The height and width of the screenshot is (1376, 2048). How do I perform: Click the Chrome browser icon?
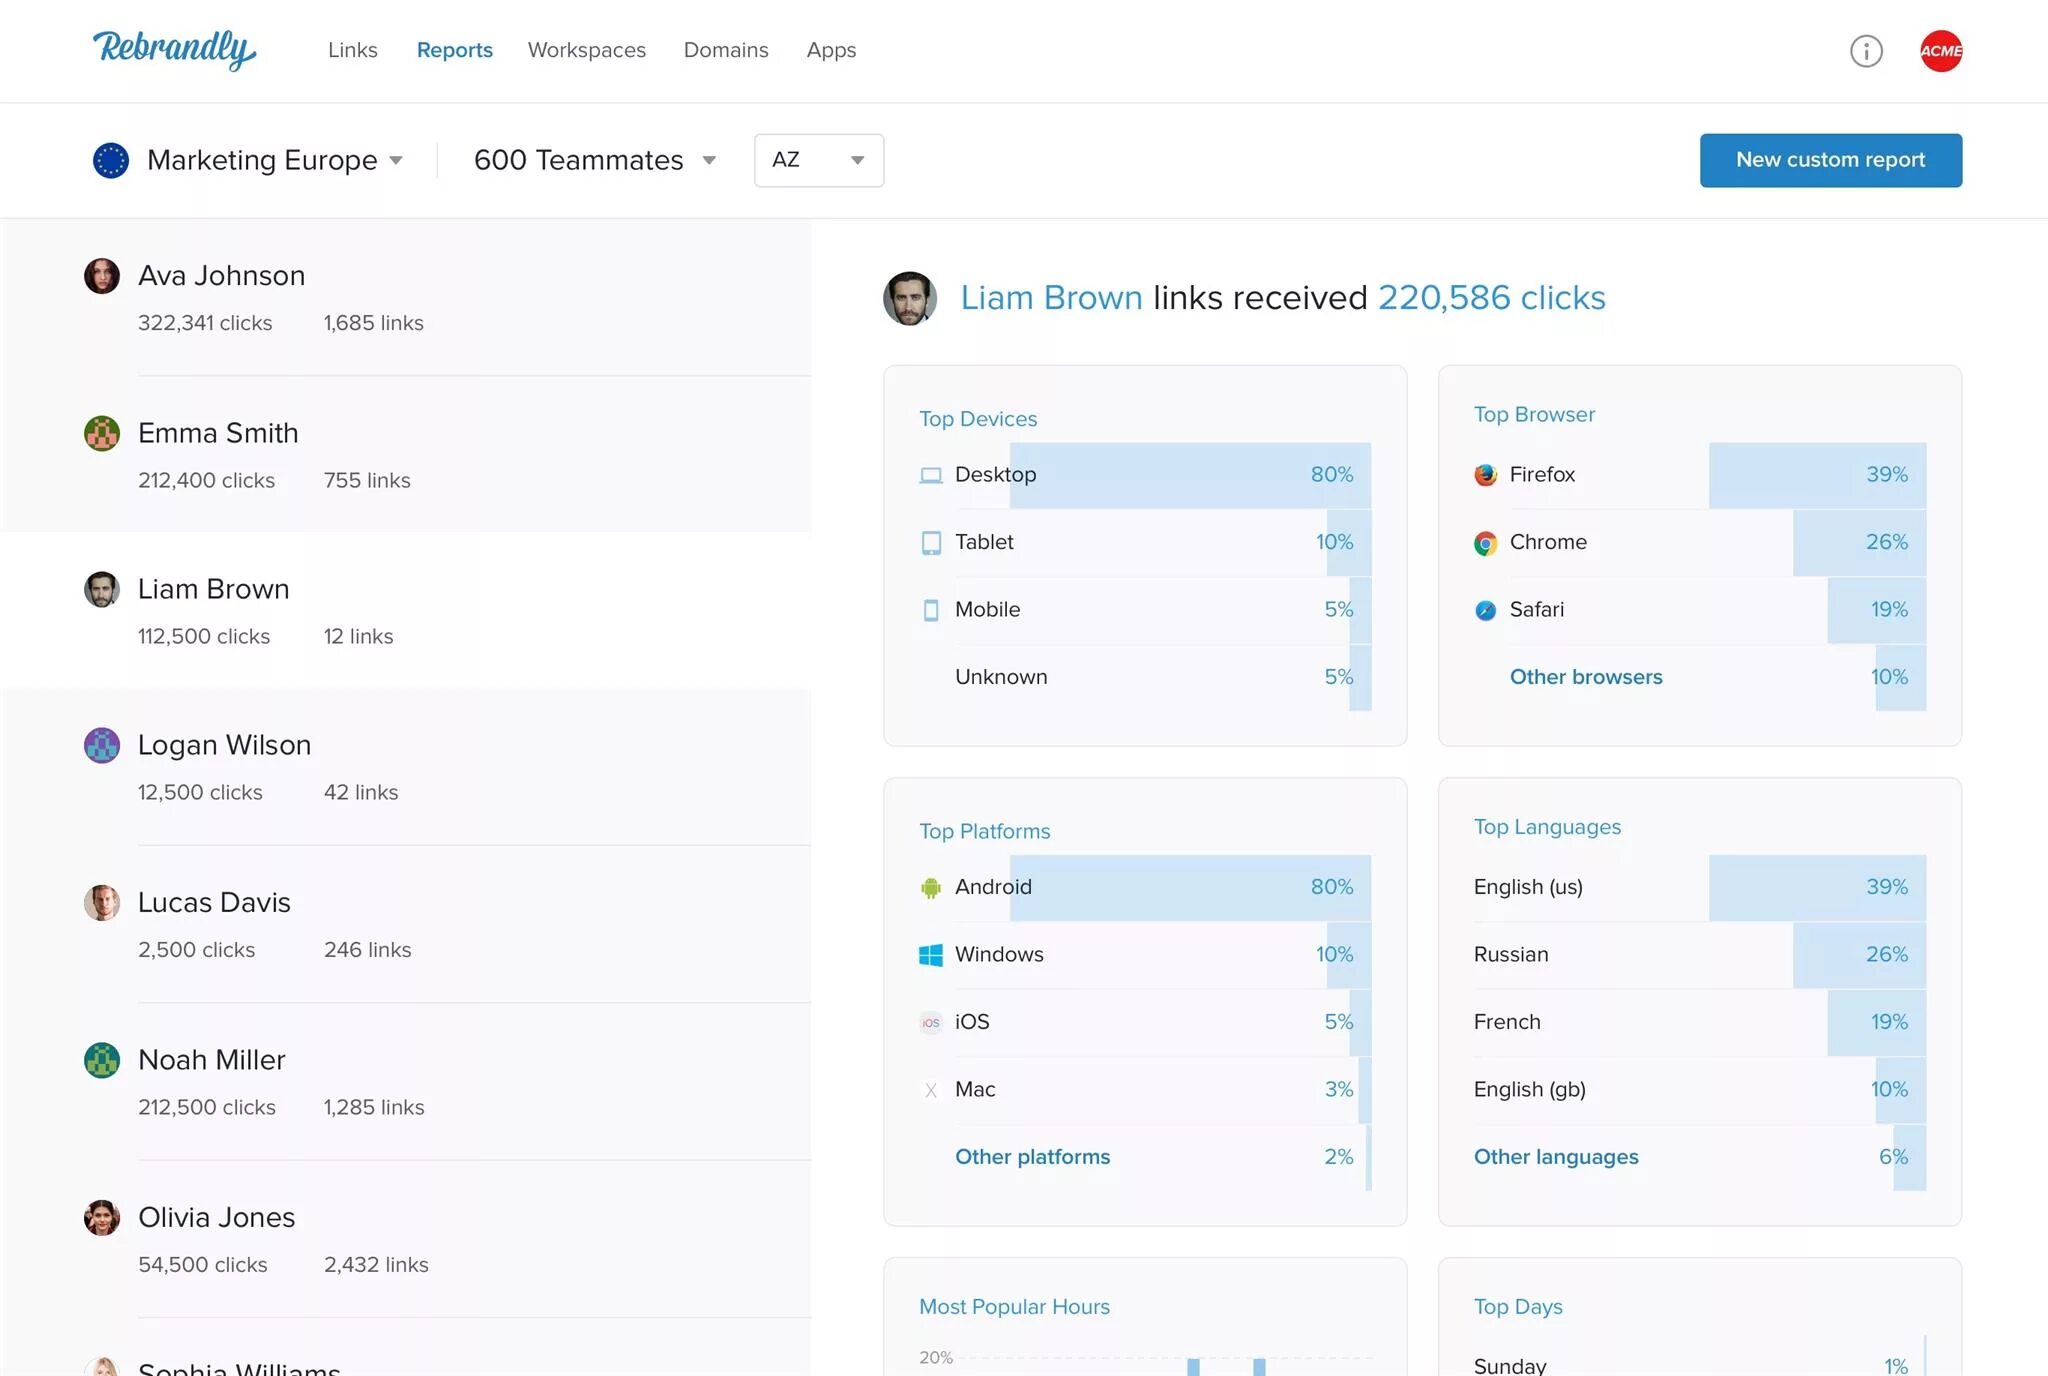[x=1483, y=541]
